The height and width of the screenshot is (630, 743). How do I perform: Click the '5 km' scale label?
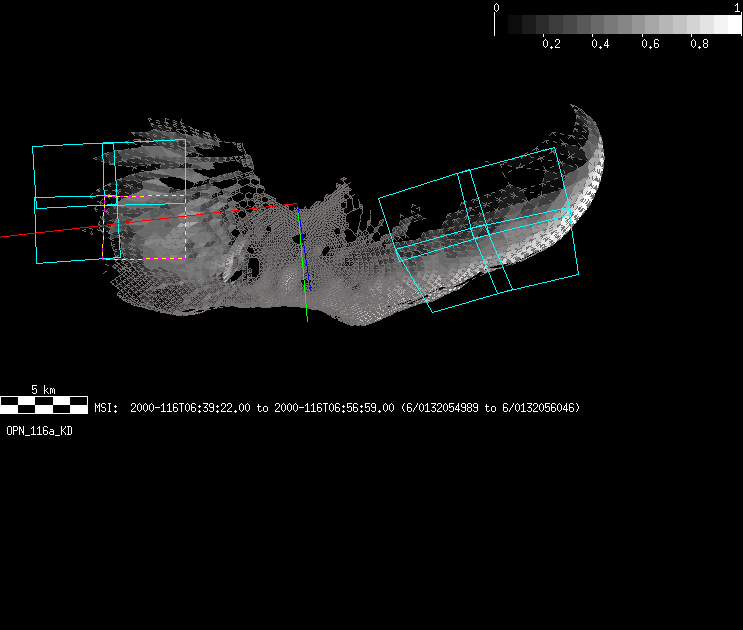[x=43, y=389]
